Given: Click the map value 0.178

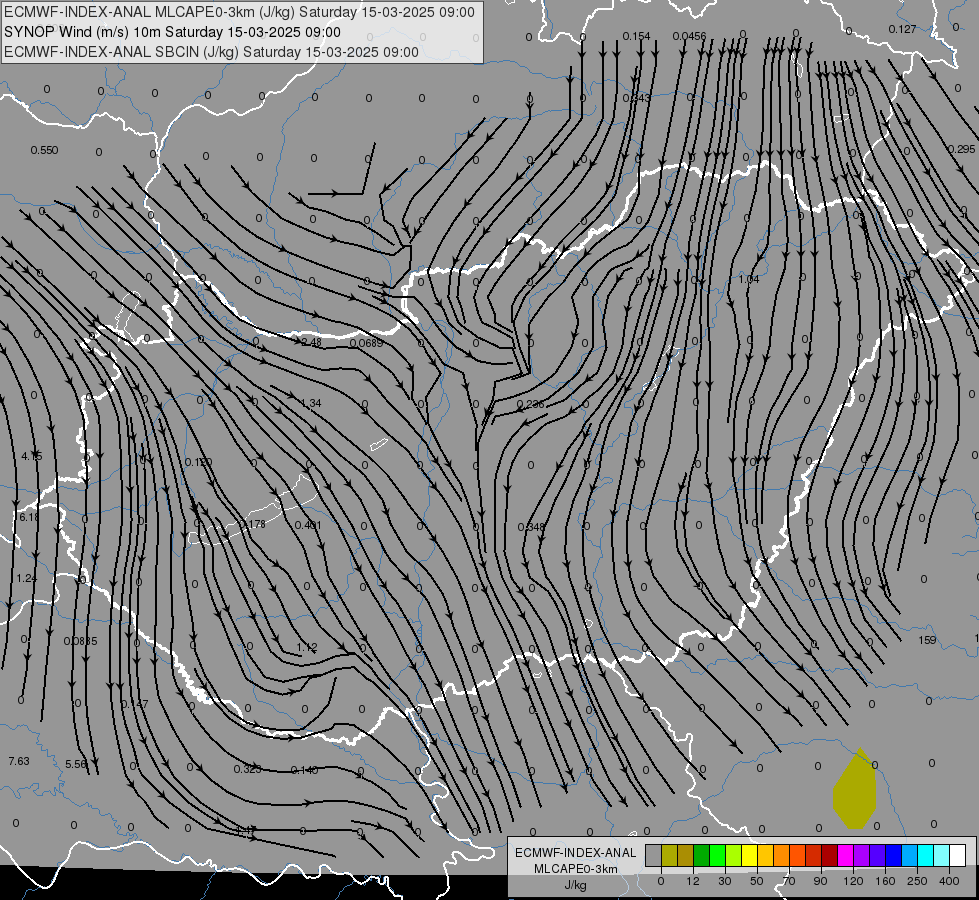Looking at the screenshot, I should [x=252, y=524].
